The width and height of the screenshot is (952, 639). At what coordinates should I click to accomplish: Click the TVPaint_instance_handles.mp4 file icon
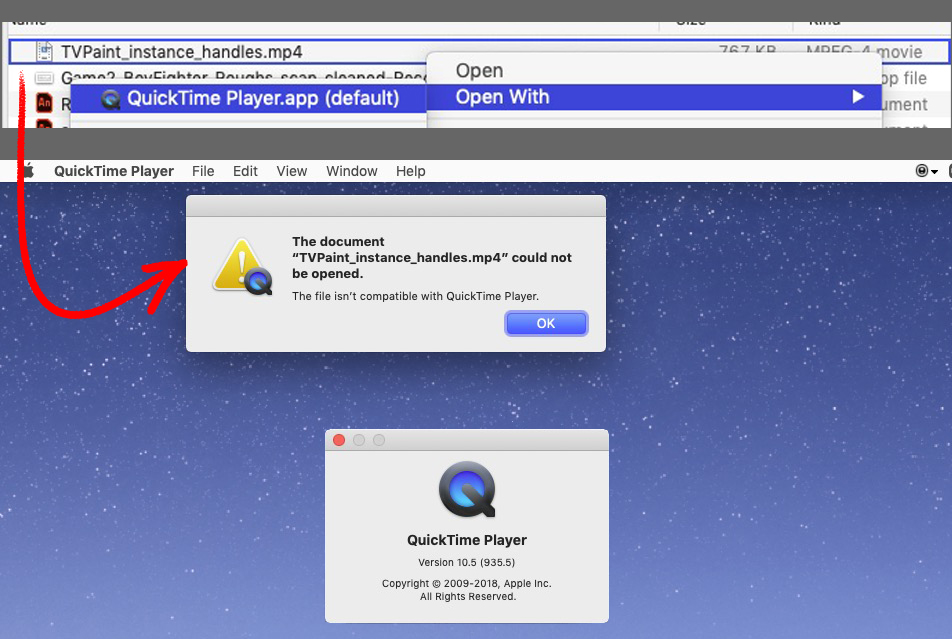(x=44, y=52)
